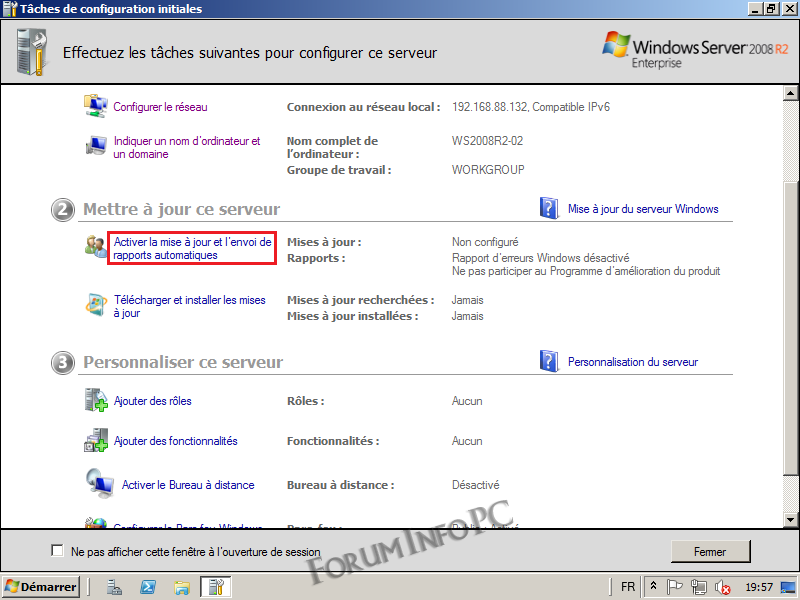Click the scrollbar up arrow

pyautogui.click(x=790, y=93)
